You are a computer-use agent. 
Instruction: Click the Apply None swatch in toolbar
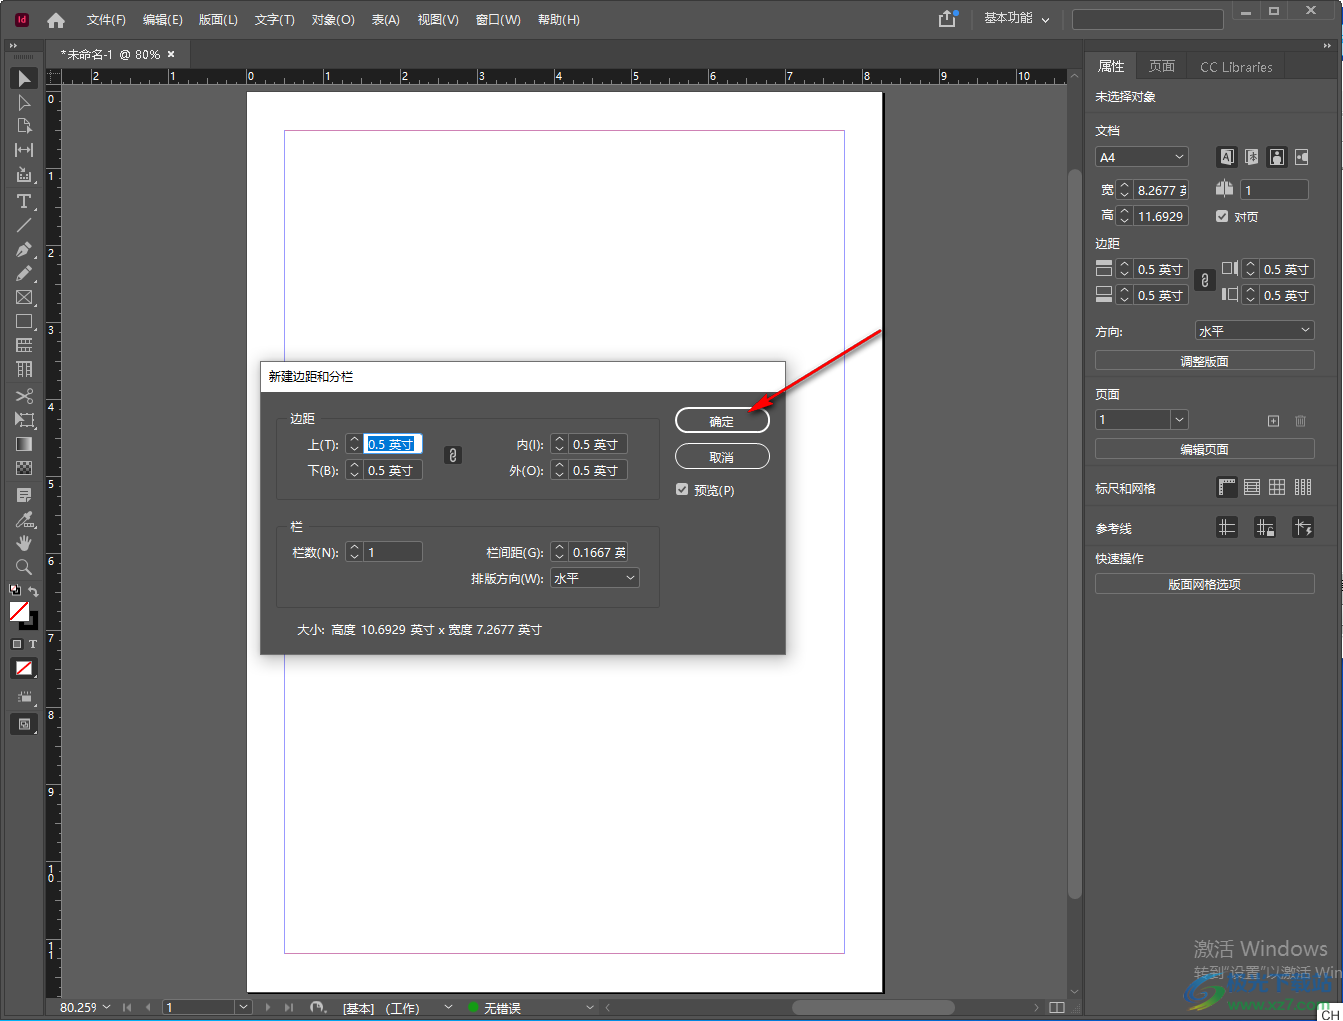24,668
